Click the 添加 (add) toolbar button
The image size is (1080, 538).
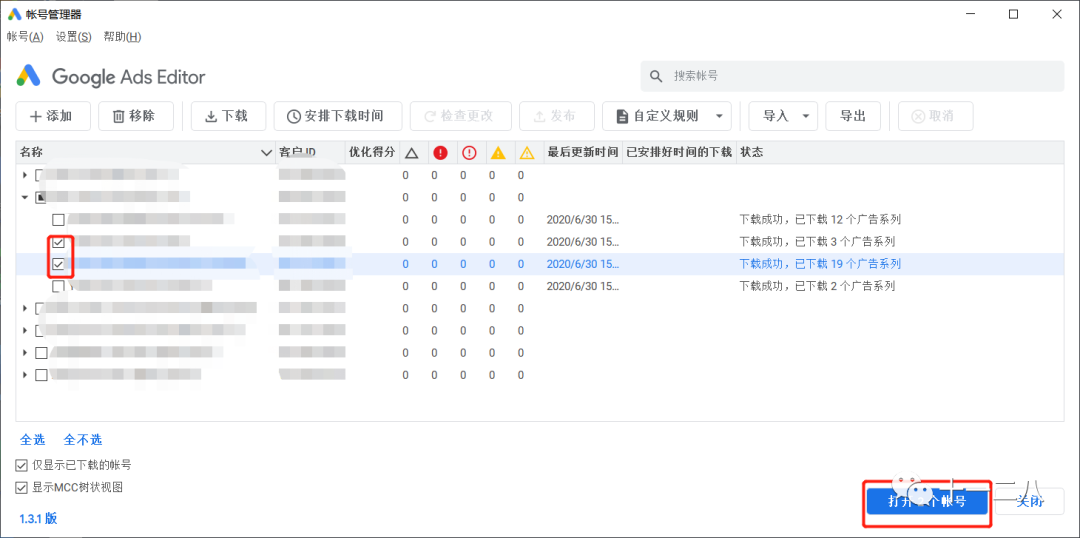click(53, 116)
